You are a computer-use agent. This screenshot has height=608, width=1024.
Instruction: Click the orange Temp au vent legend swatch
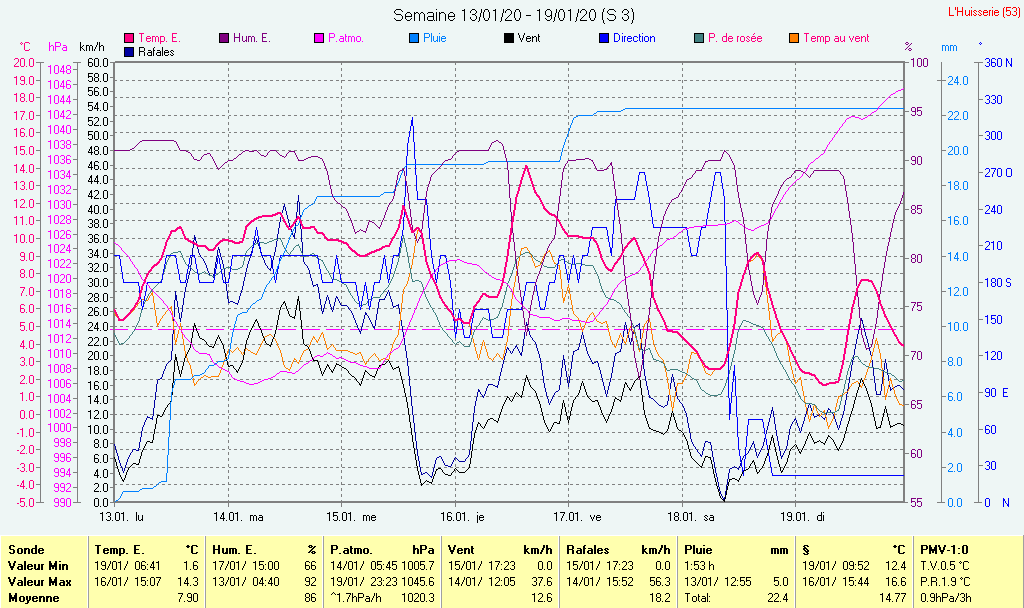794,39
